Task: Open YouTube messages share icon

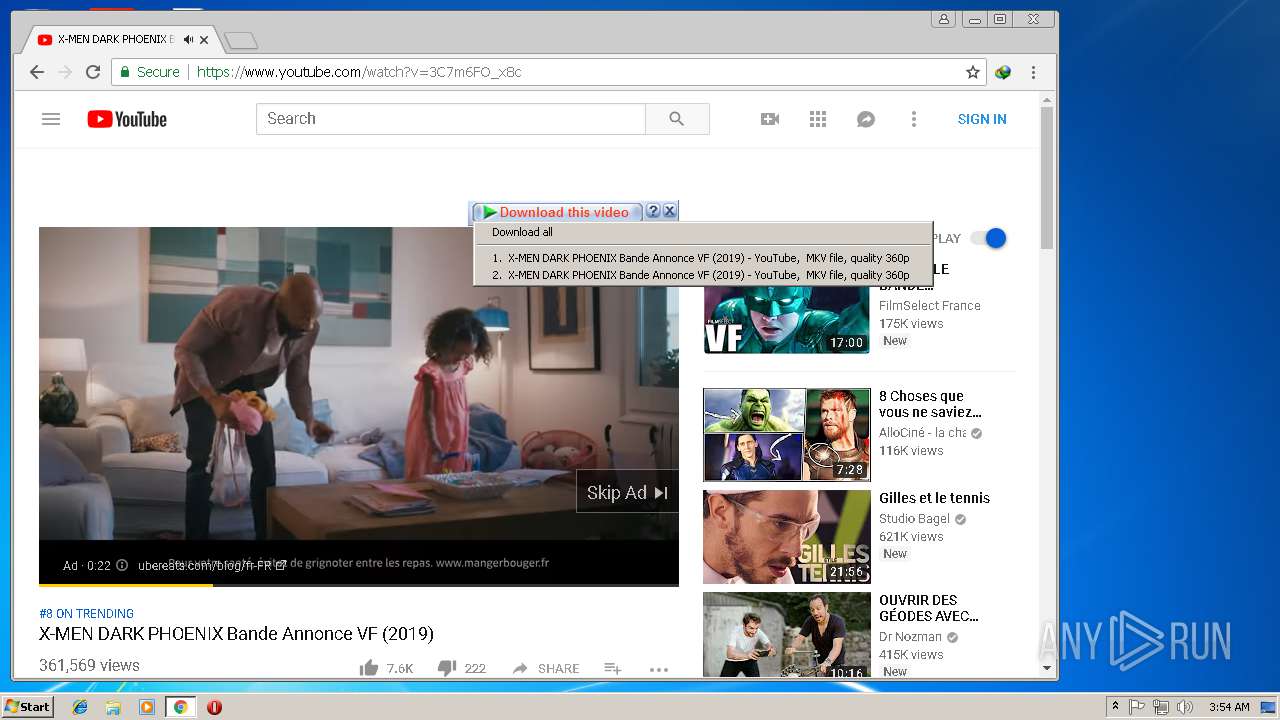Action: point(866,119)
